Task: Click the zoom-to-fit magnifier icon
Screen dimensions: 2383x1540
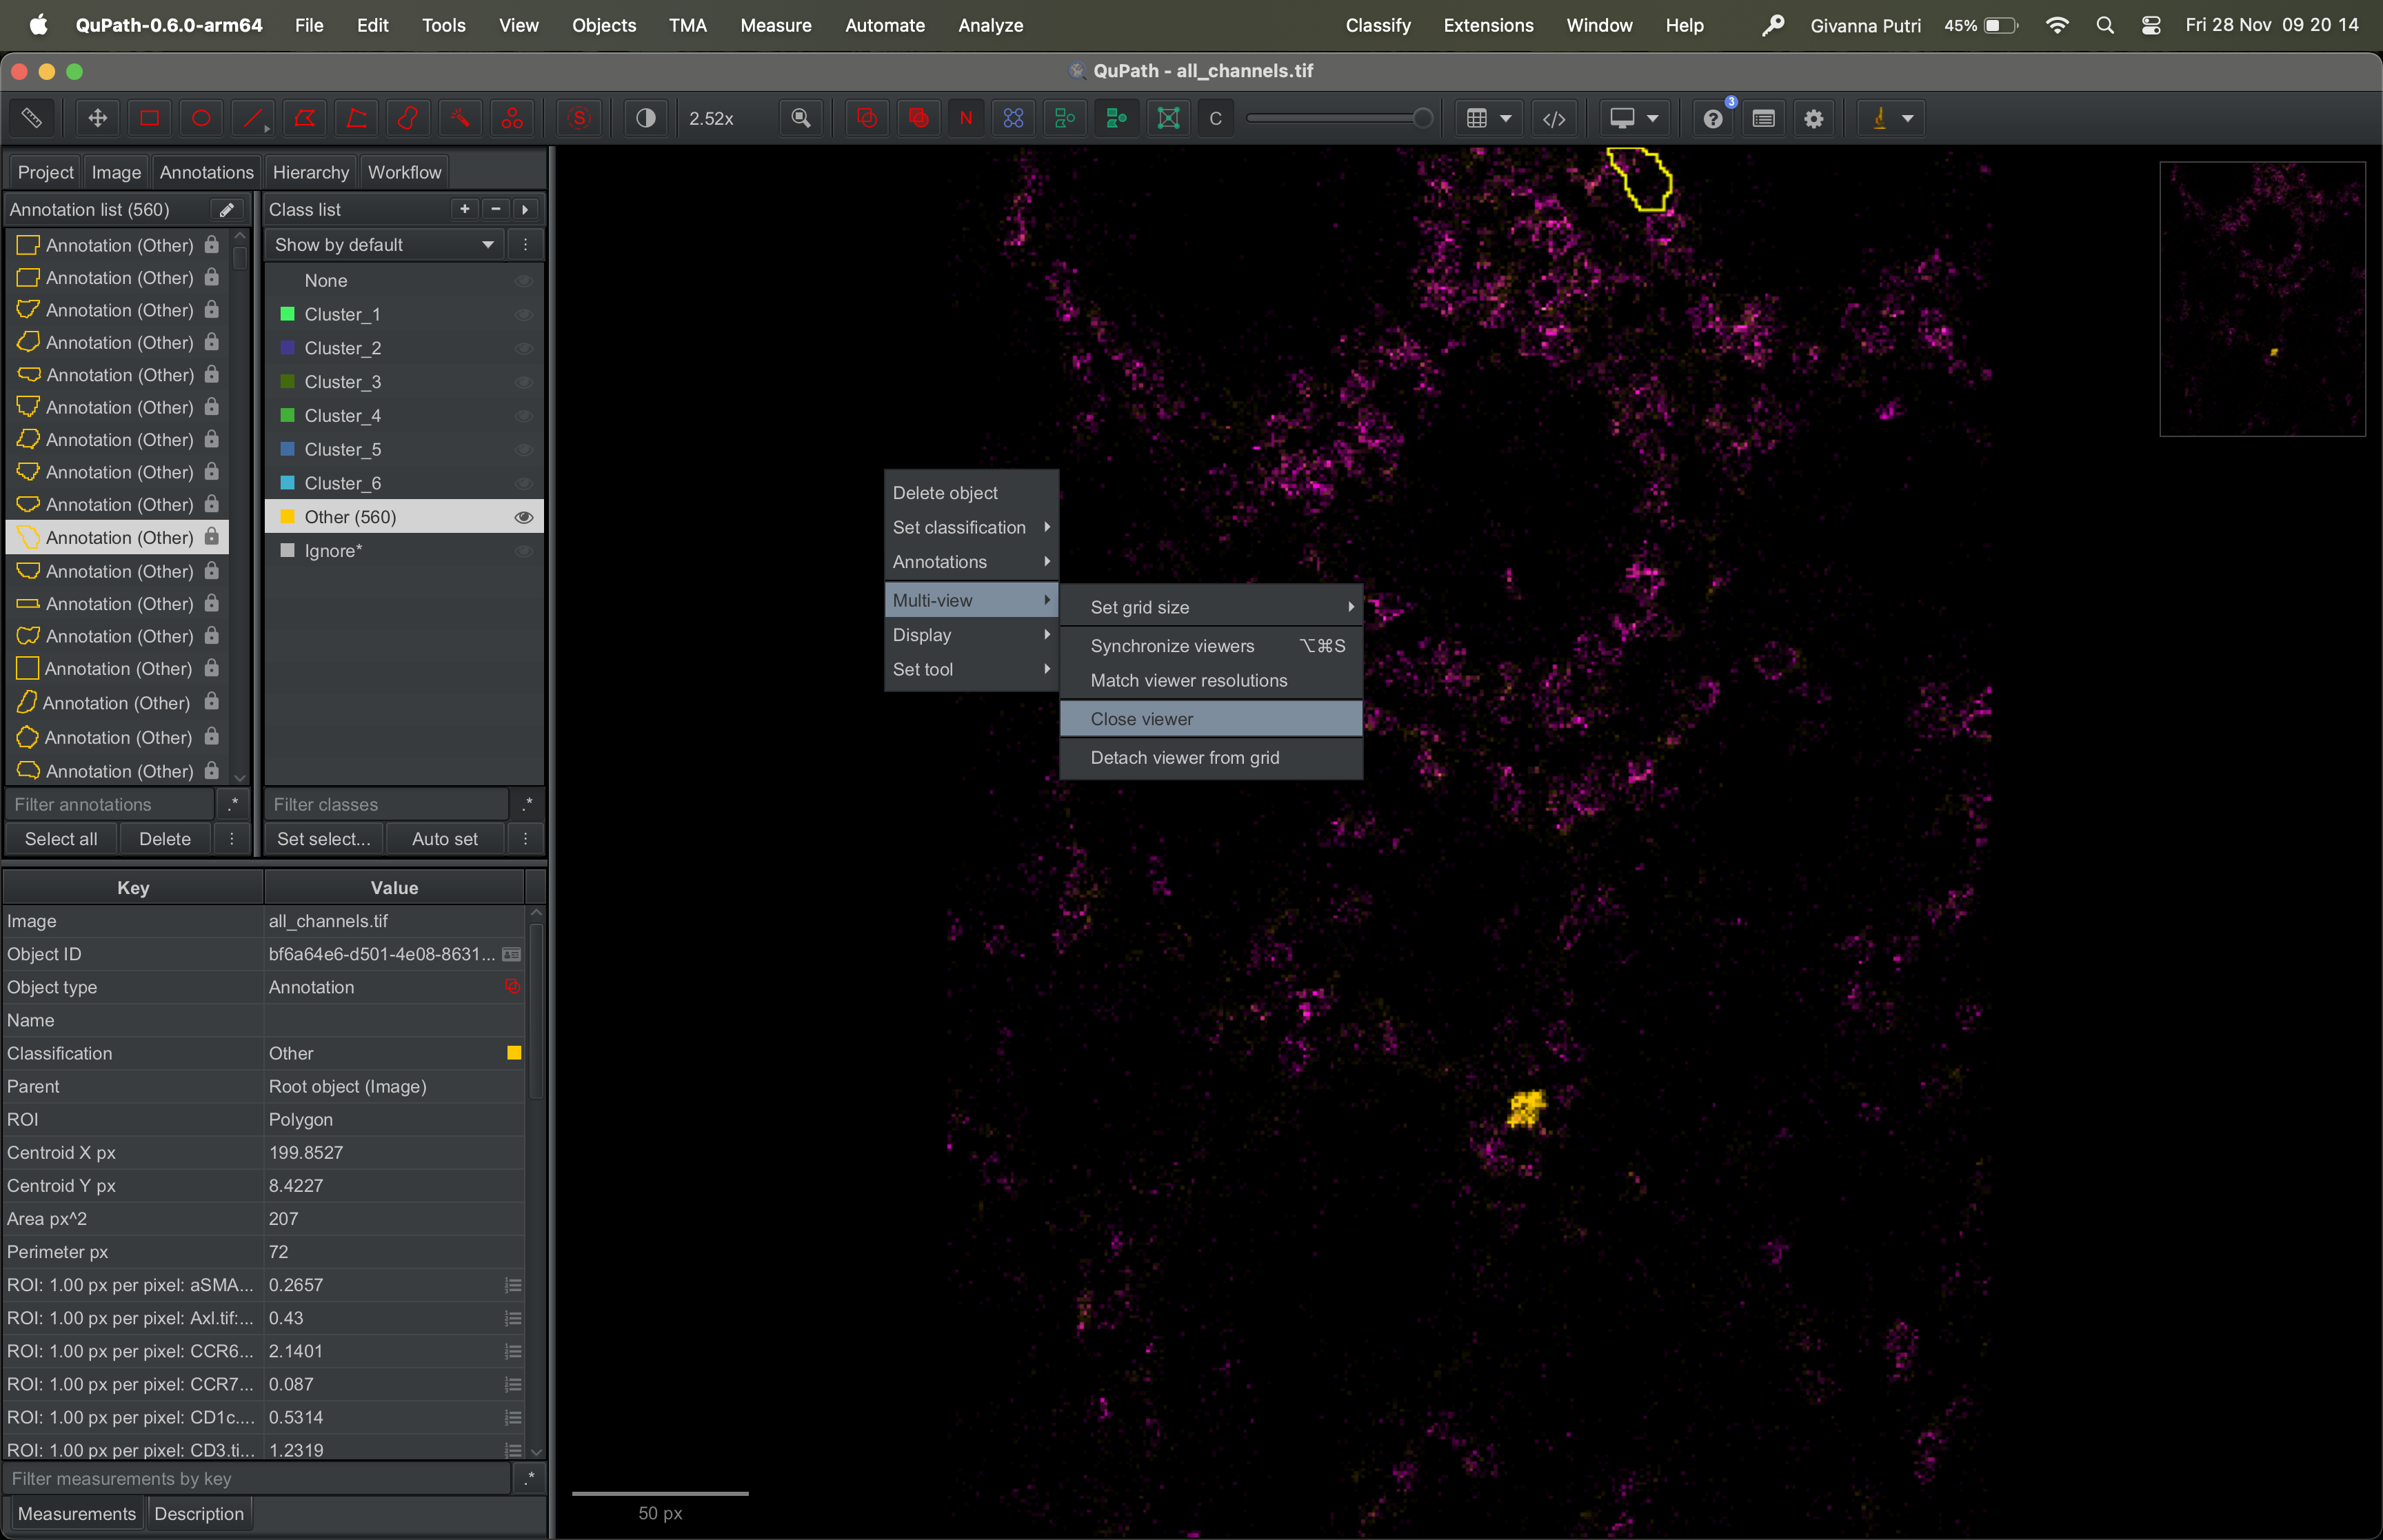Action: (801, 118)
